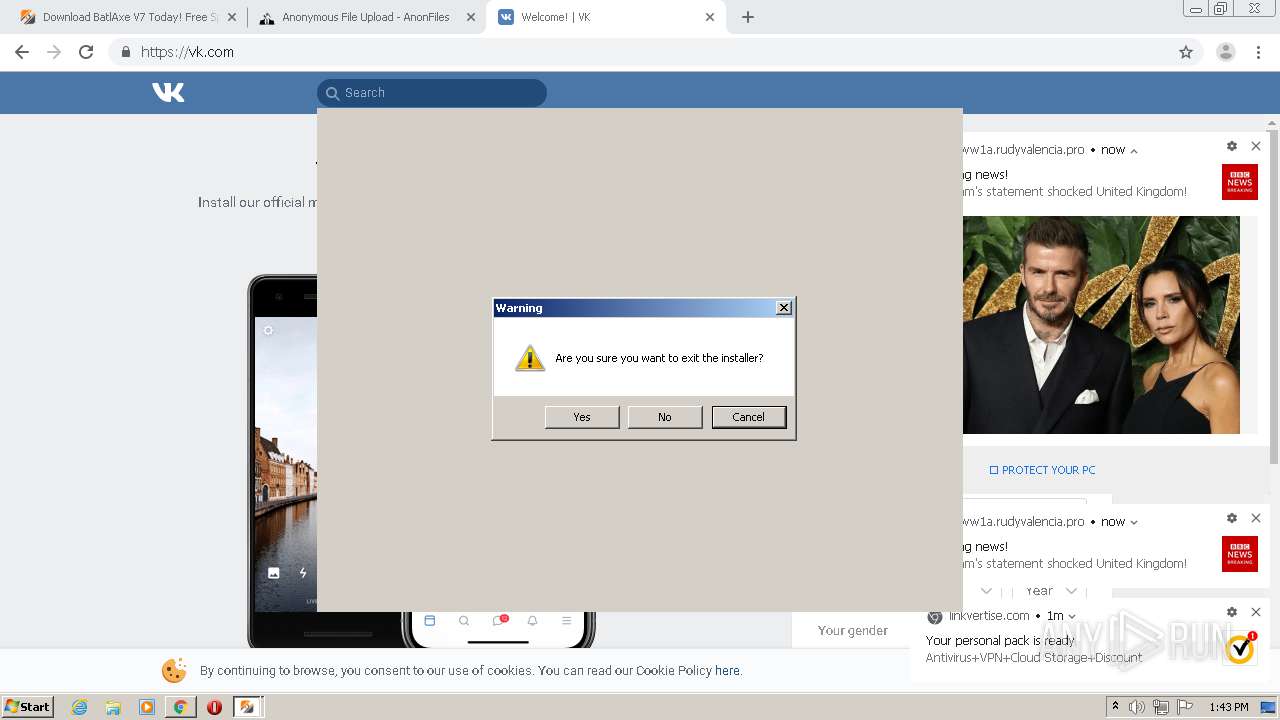The height and width of the screenshot is (720, 1280).
Task: Click the BBC News icon in top notification
Action: (x=1240, y=182)
